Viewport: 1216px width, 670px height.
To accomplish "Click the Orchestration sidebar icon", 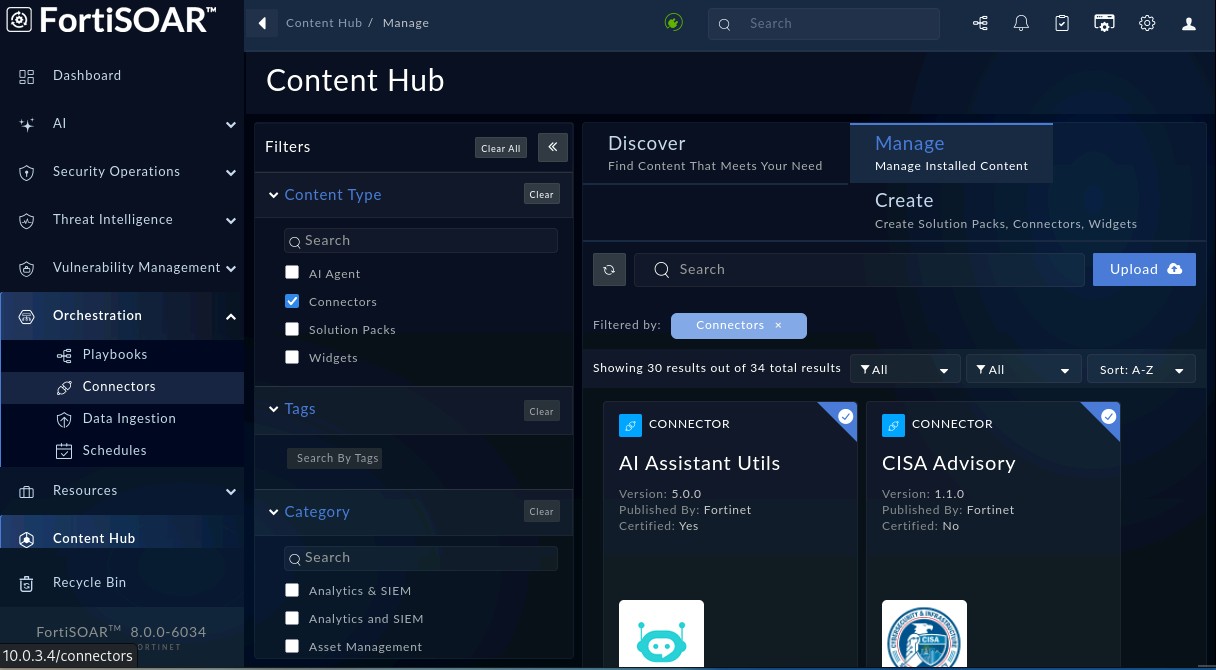I will (27, 316).
